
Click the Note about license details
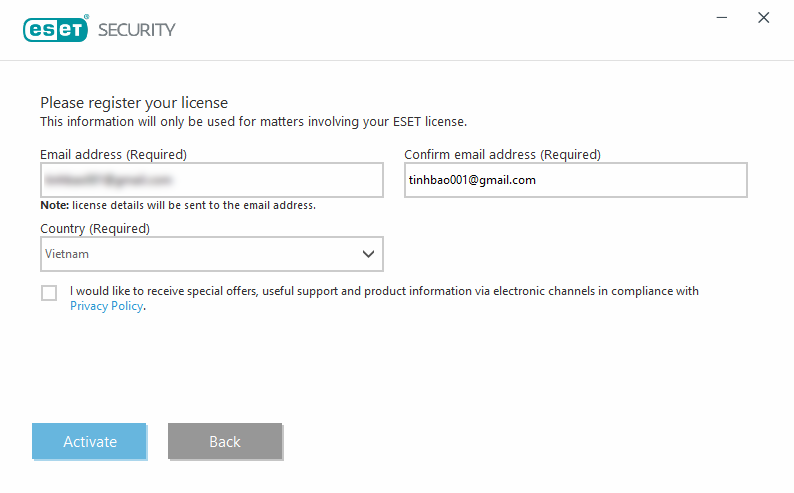click(x=178, y=205)
